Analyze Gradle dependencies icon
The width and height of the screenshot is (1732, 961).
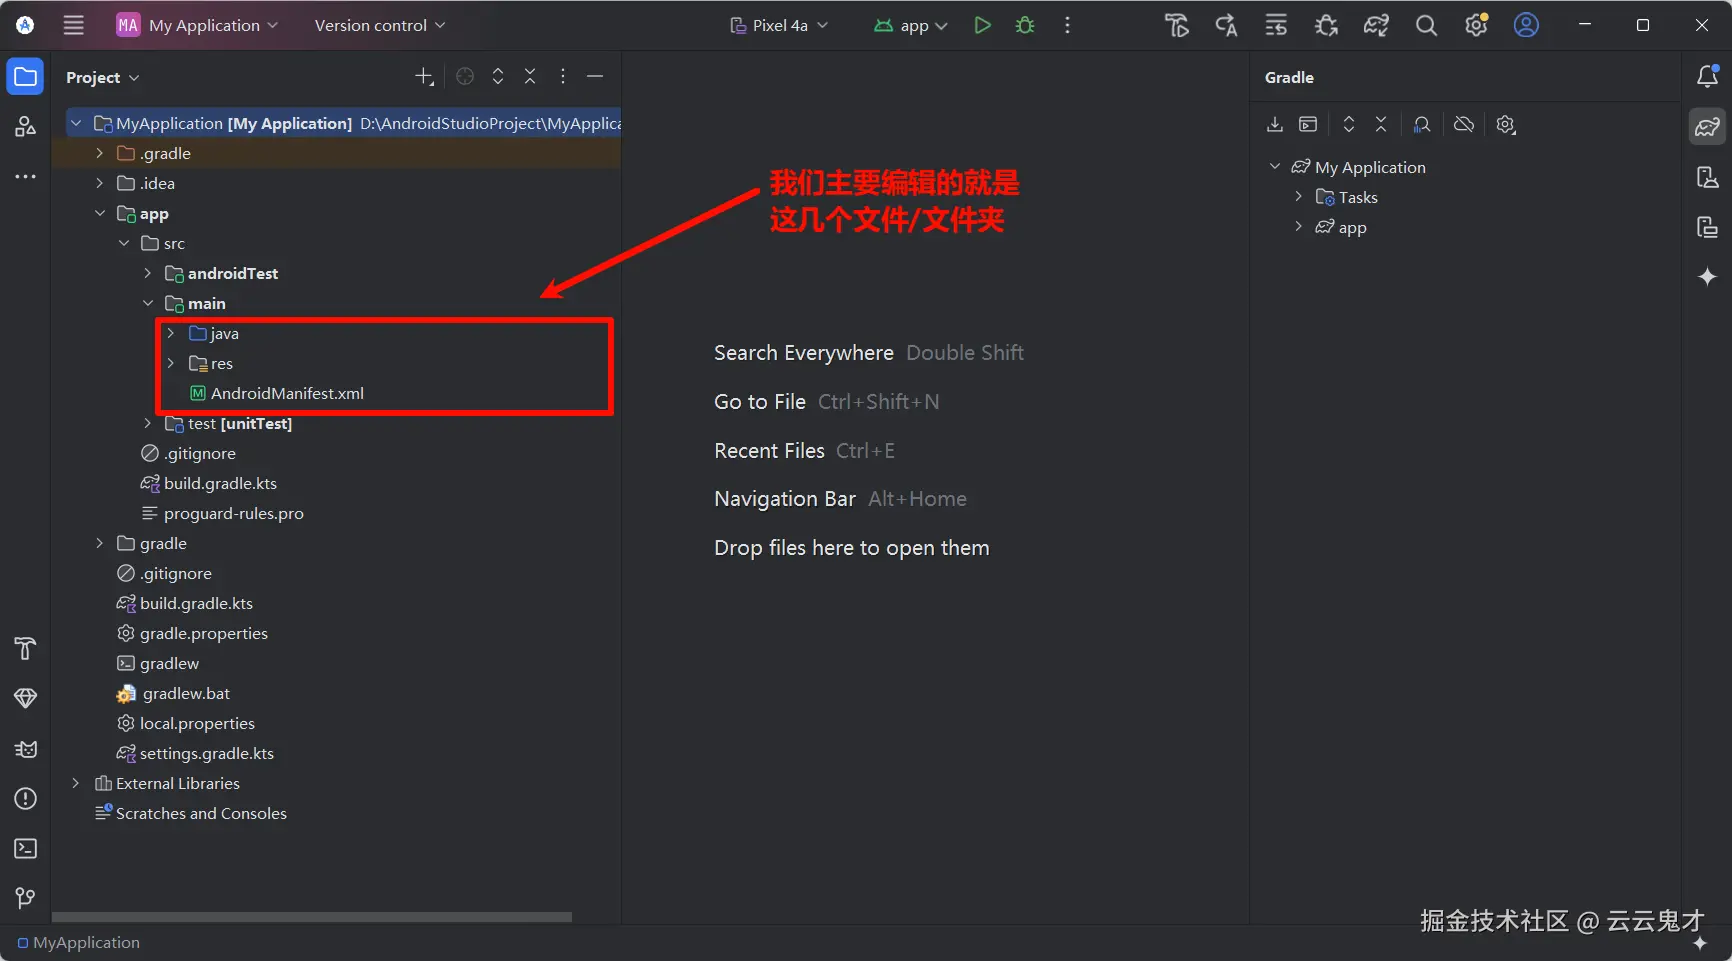point(1422,125)
